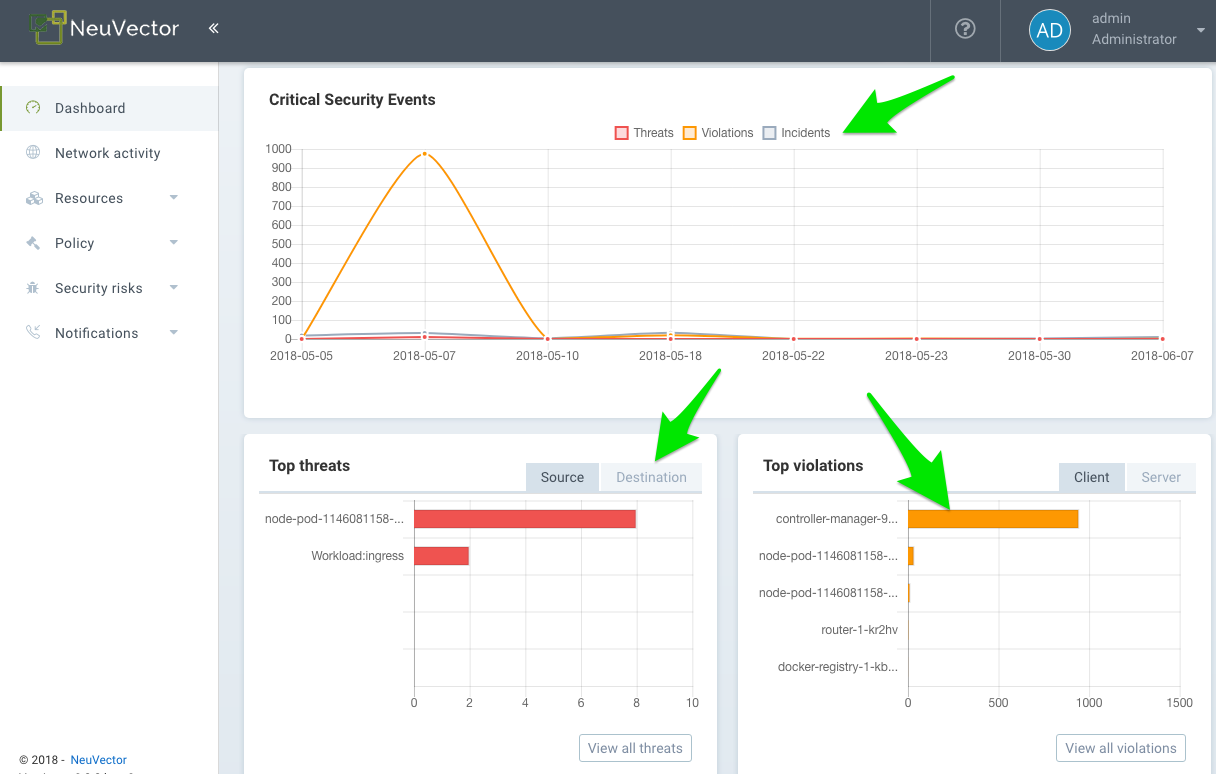Toggle Threats series in chart legend
Screen dimensions: 1216x774
pyautogui.click(x=644, y=133)
